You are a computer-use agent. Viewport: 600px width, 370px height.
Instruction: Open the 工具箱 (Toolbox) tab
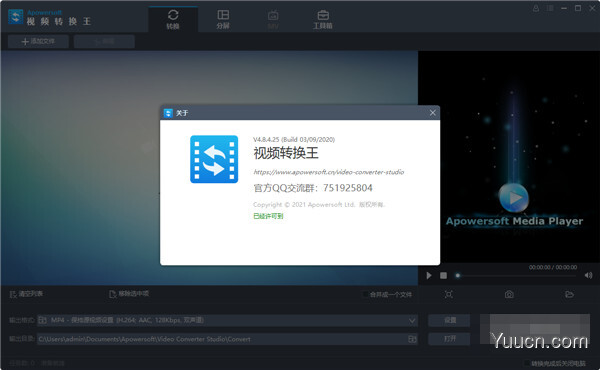323,19
